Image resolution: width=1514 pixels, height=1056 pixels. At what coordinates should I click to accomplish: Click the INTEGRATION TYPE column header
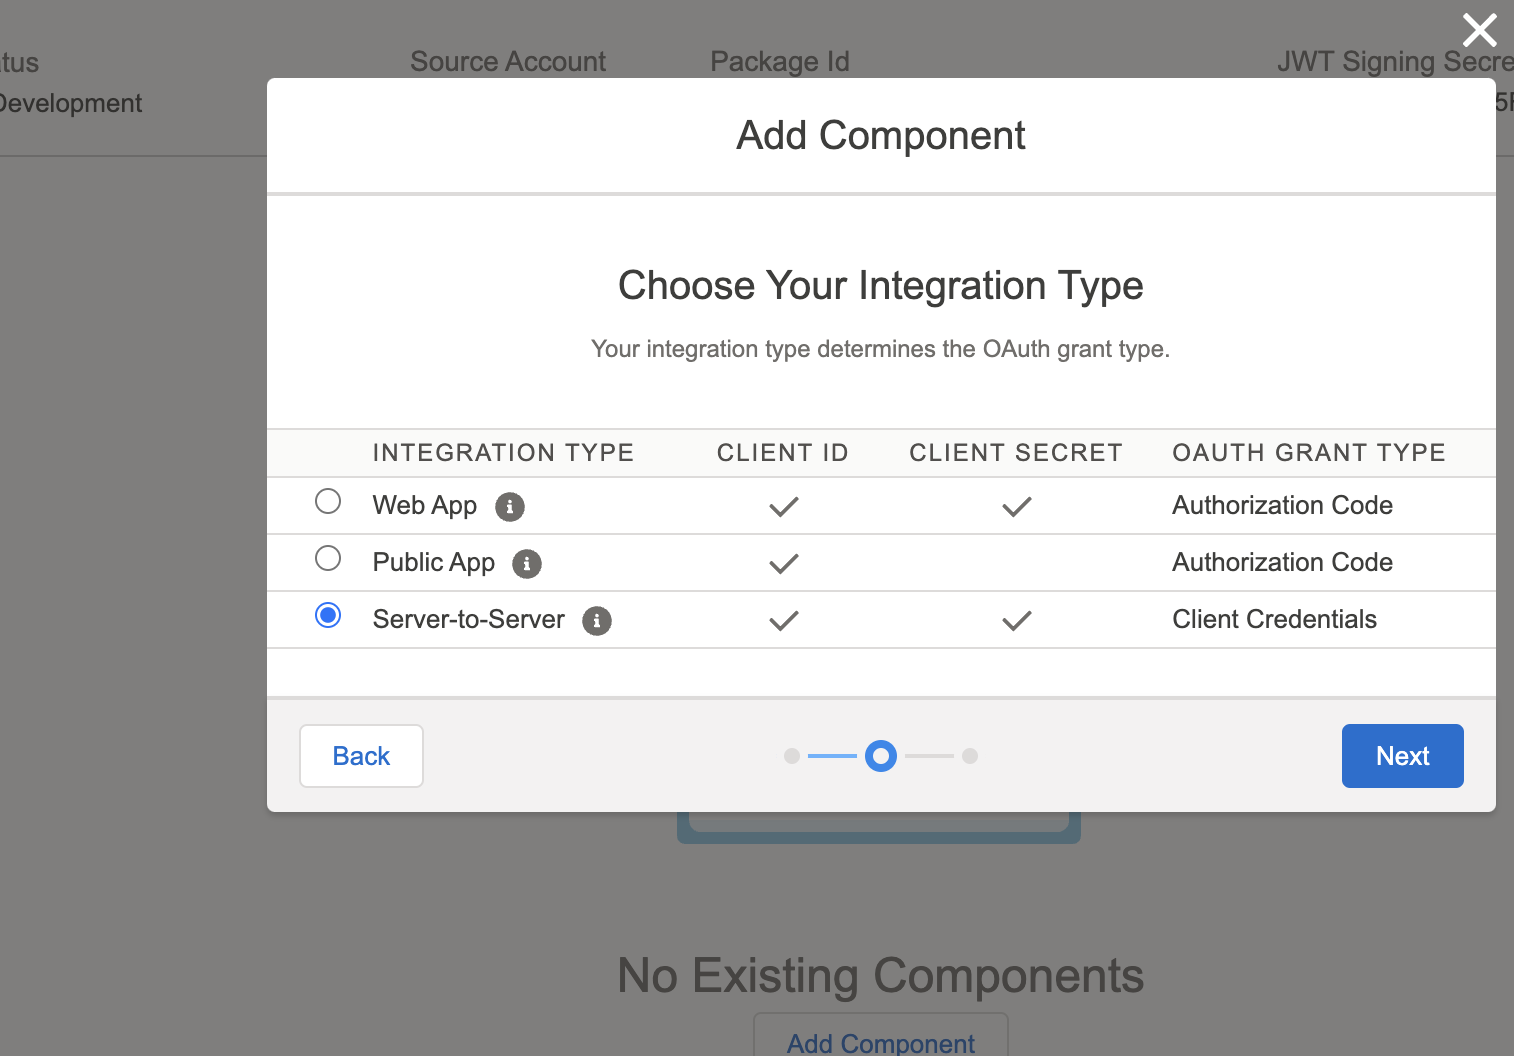(x=504, y=453)
